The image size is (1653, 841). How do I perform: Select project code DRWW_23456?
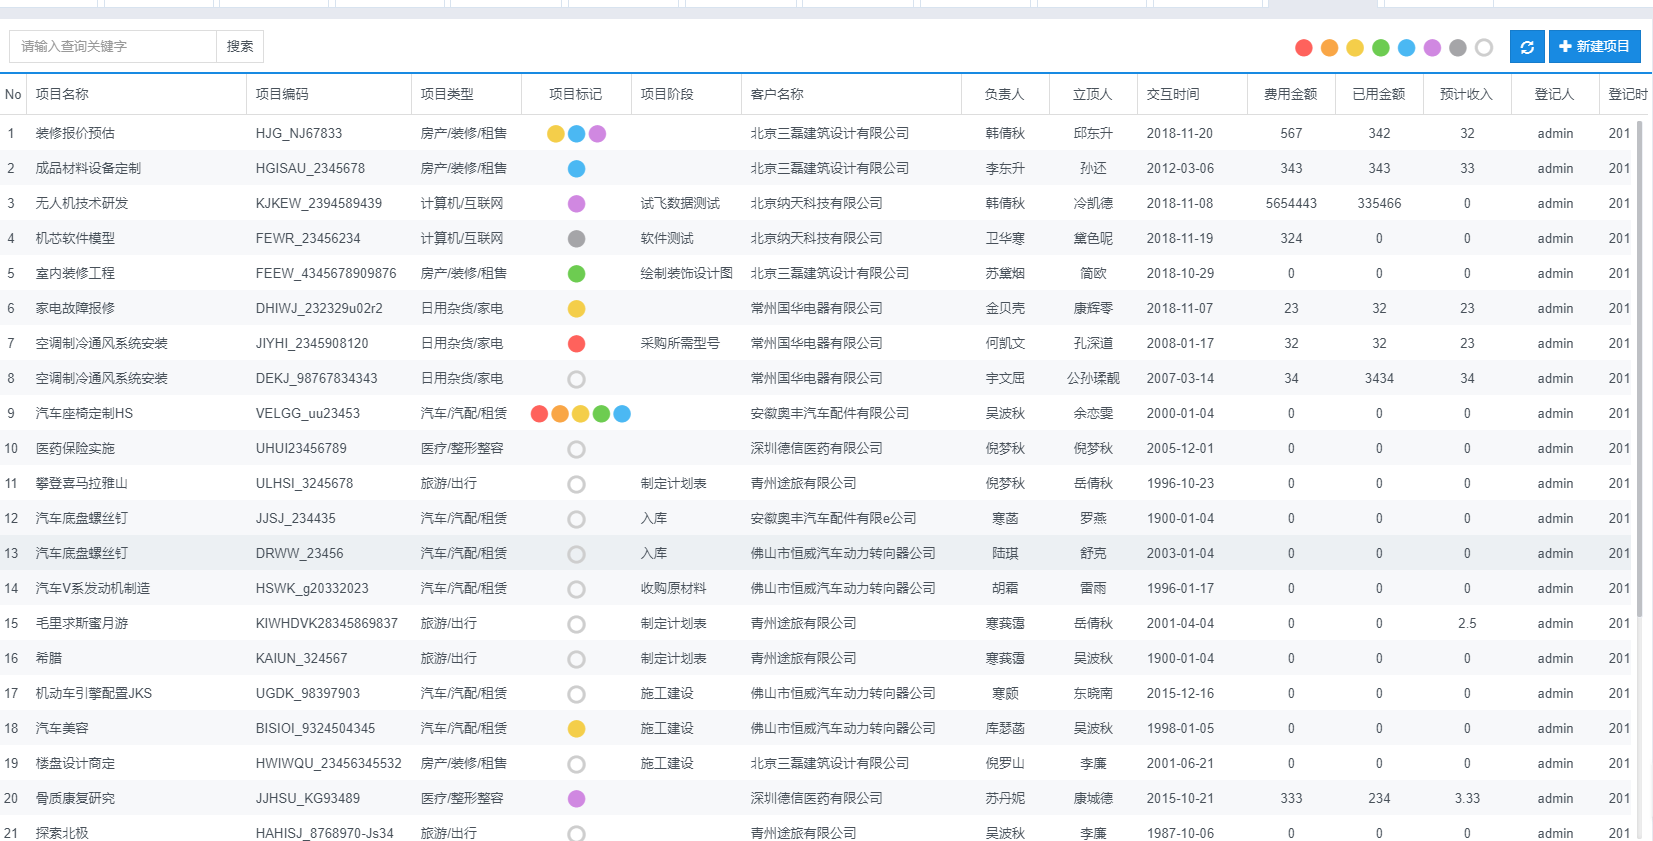coord(299,553)
